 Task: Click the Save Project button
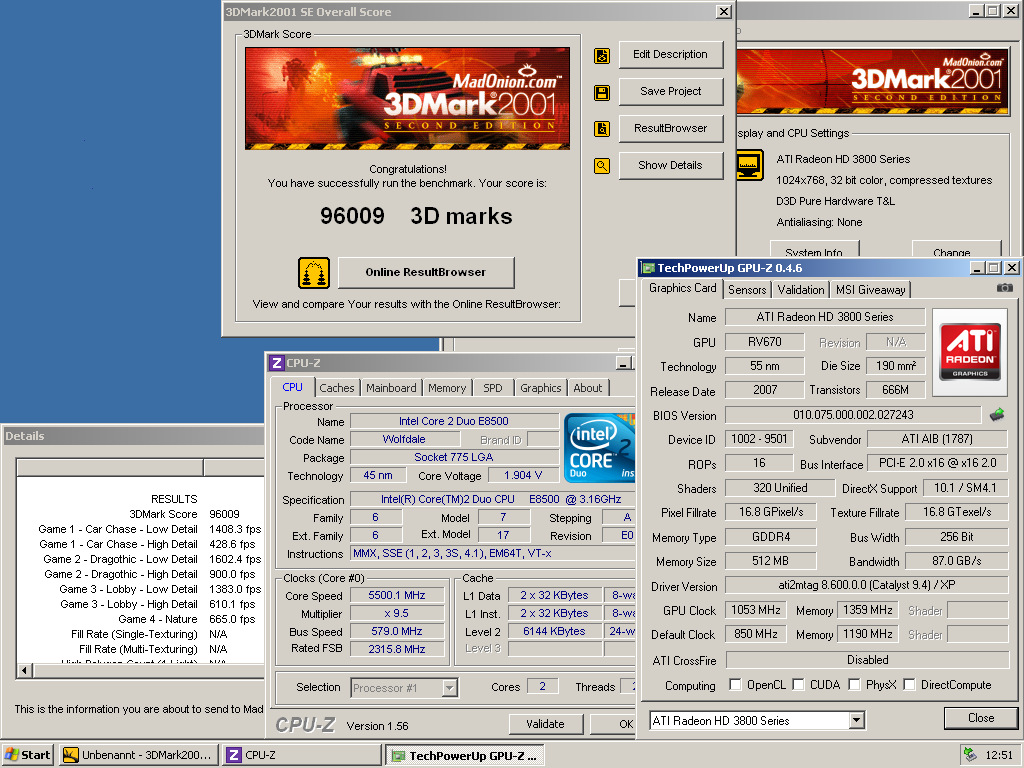(x=670, y=91)
